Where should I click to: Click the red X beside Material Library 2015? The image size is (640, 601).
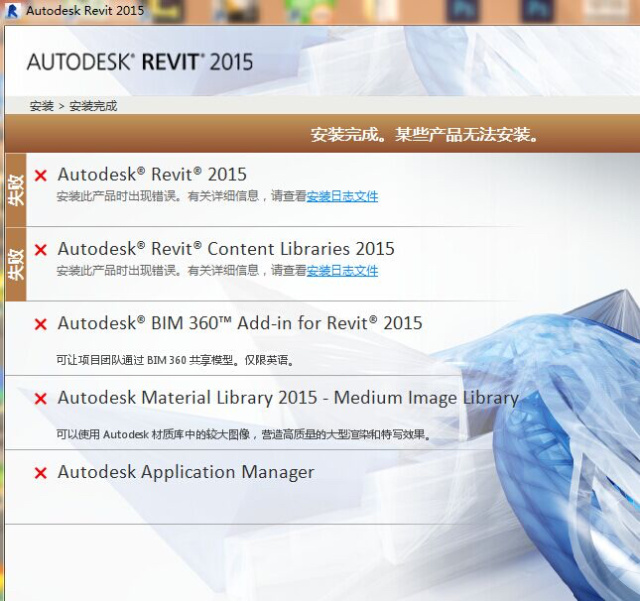tap(41, 399)
